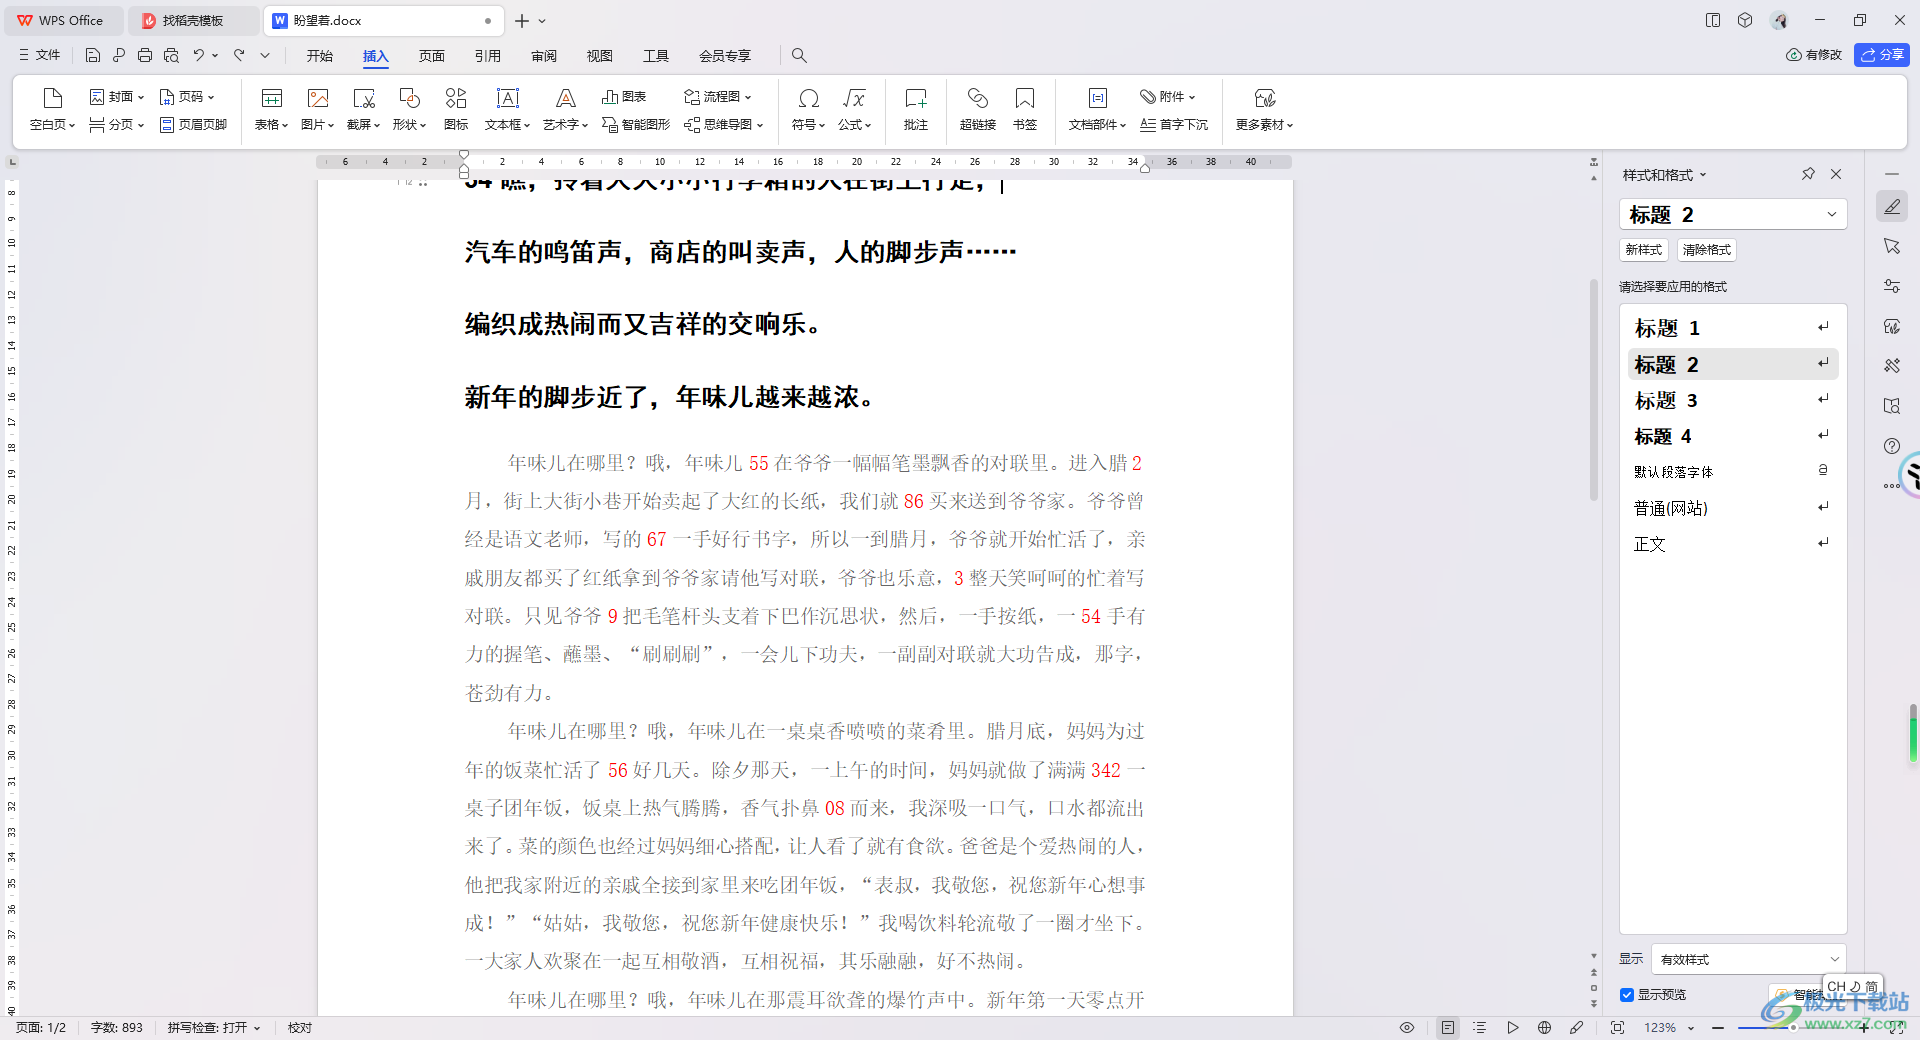Open the View (视图) ribbon tab
Screen dimensions: 1920x1040
(x=600, y=56)
